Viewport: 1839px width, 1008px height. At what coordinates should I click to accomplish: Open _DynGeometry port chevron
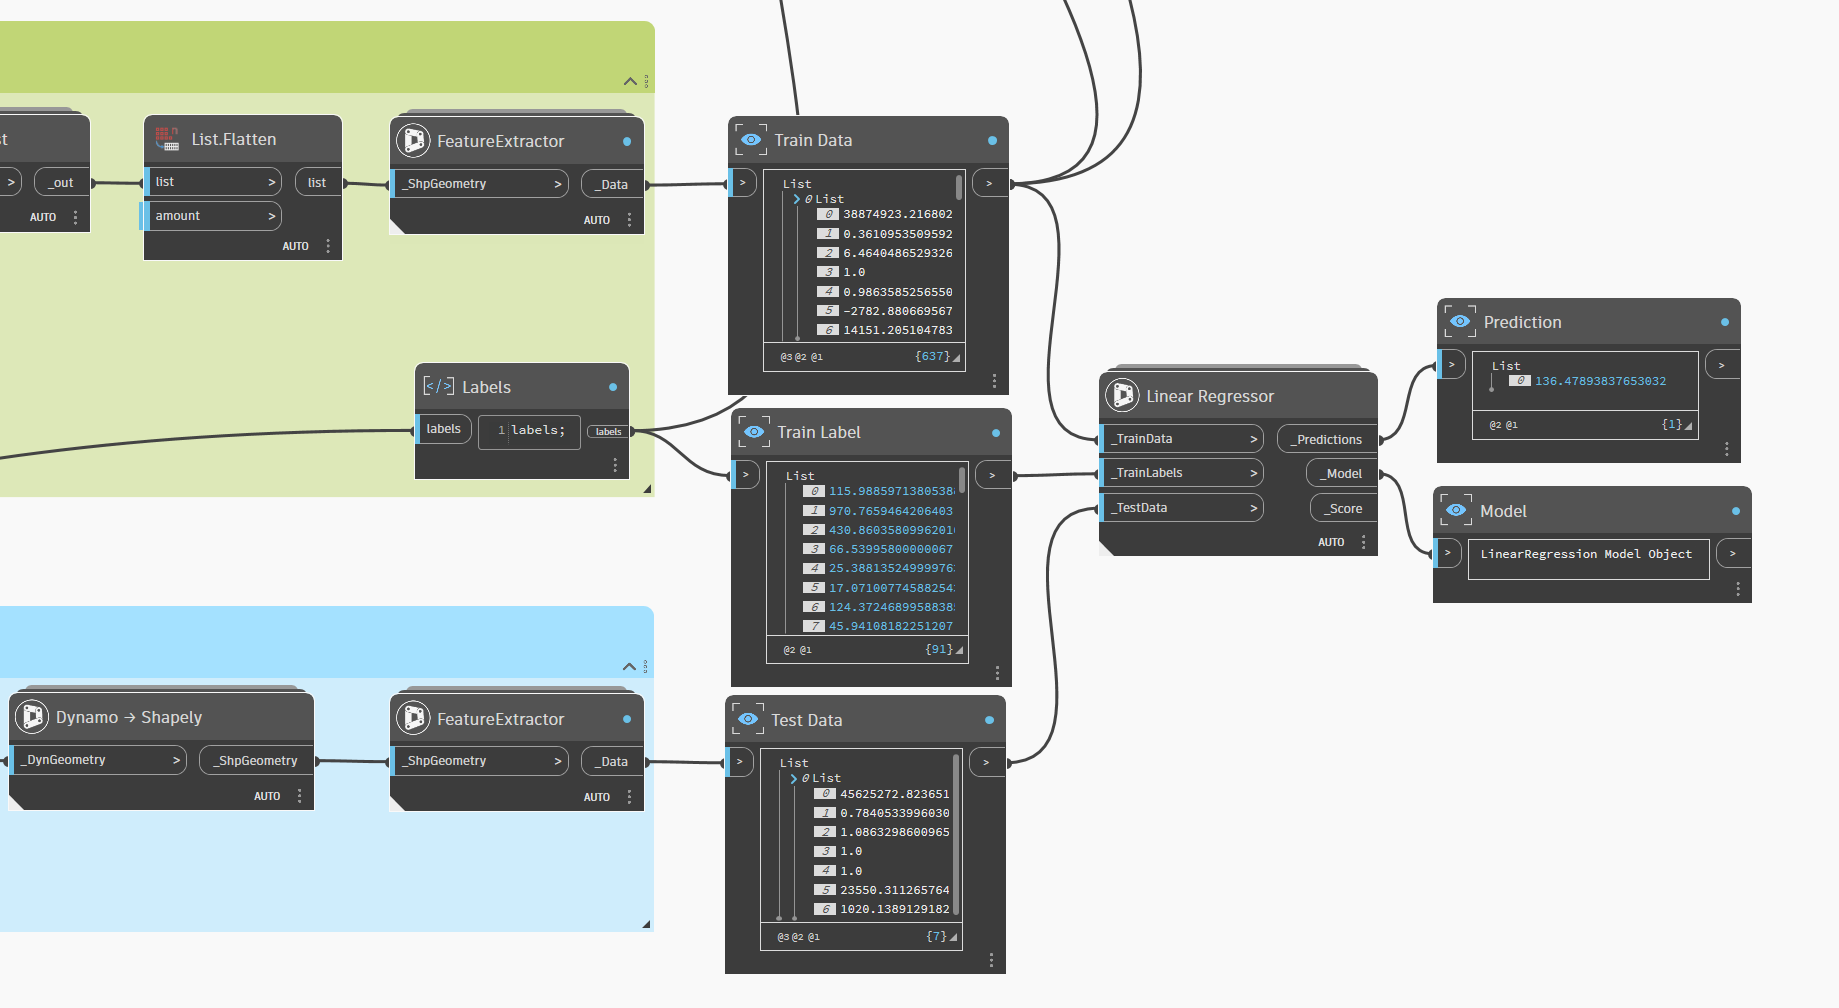click(x=176, y=760)
